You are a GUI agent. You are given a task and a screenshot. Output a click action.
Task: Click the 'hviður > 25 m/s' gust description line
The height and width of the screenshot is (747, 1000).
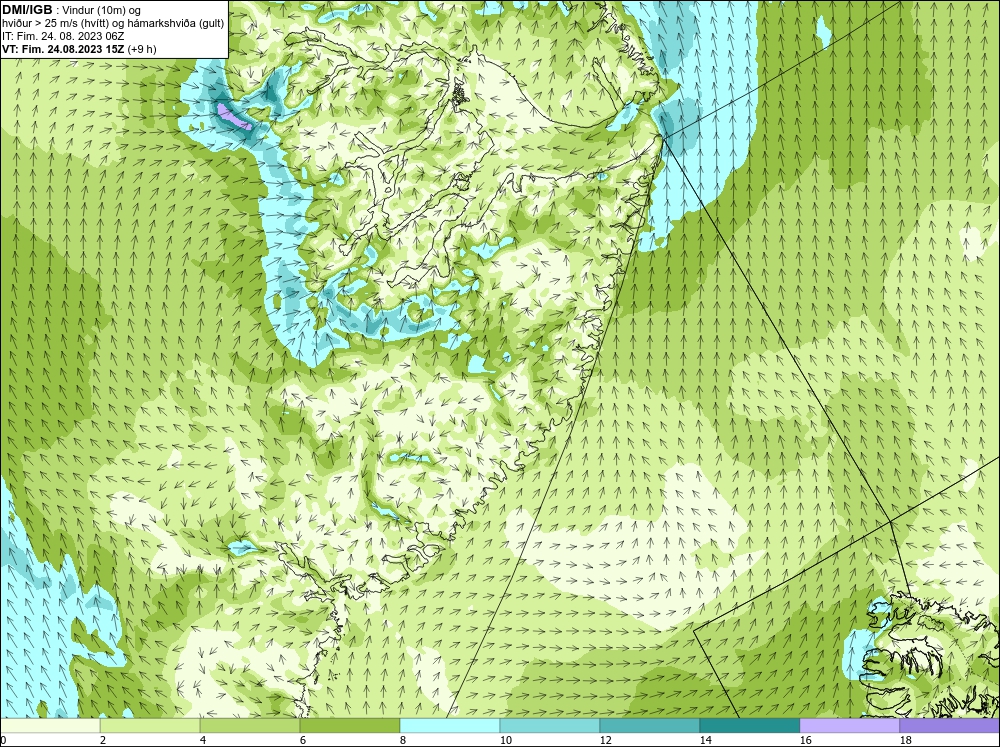pos(113,24)
